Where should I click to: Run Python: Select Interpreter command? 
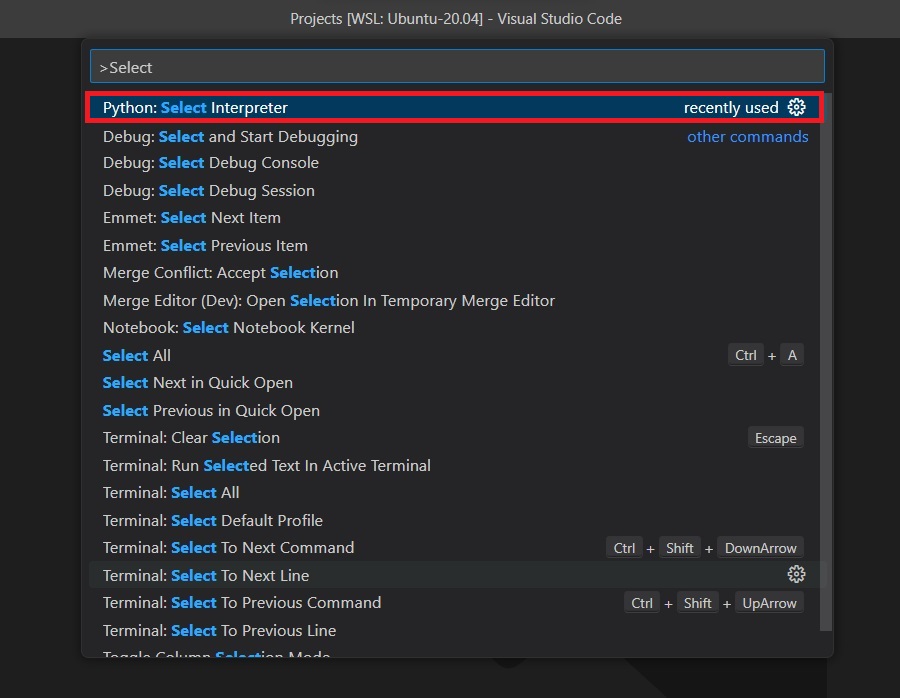pyautogui.click(x=455, y=107)
